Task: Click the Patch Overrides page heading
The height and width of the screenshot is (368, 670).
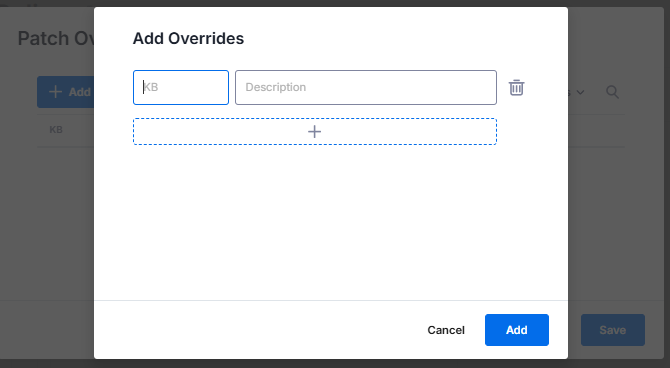Action: tap(56, 38)
